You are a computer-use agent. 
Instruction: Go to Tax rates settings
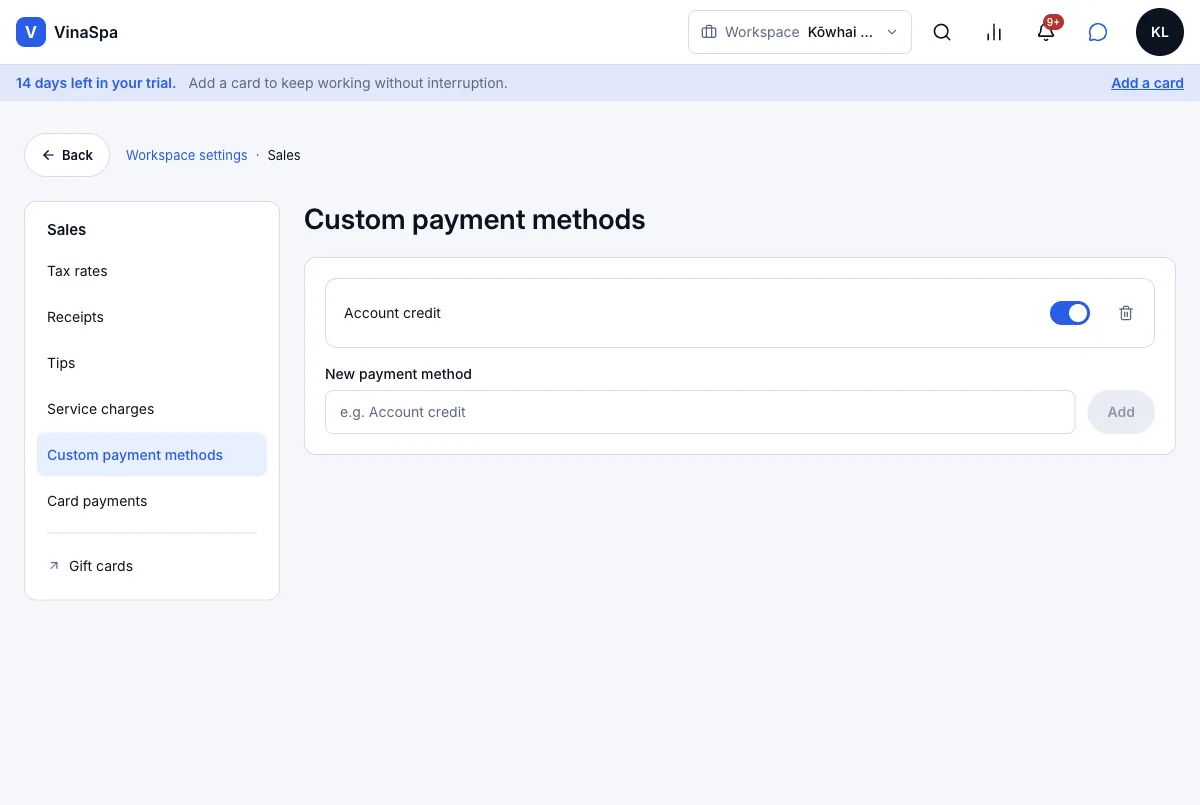pyautogui.click(x=152, y=271)
